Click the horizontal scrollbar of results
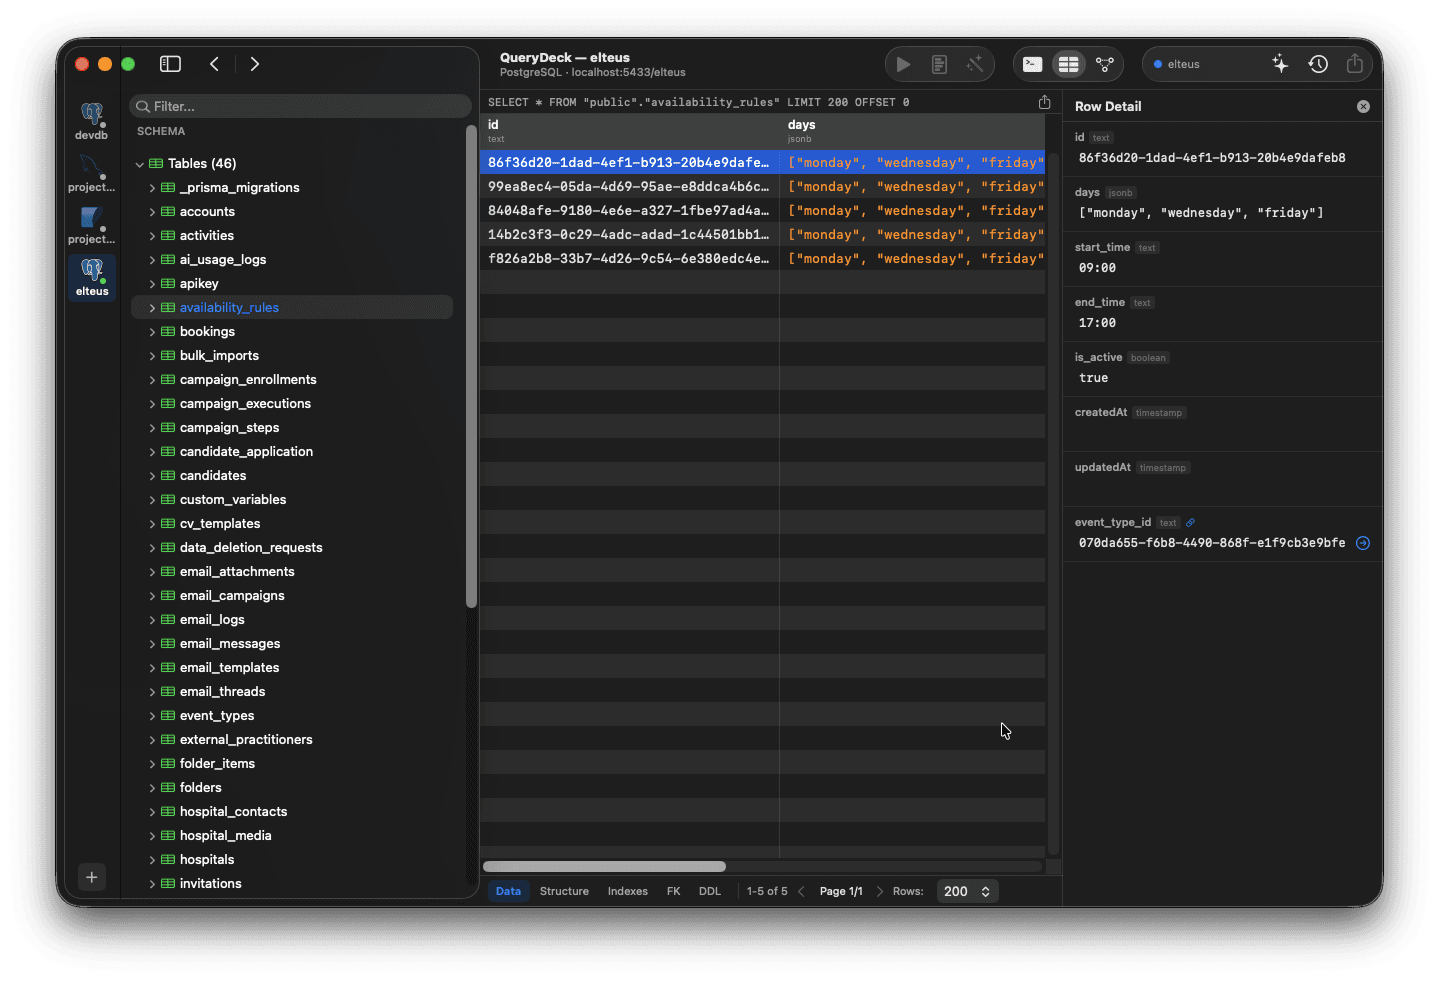Viewport: 1439px width, 981px height. point(604,867)
